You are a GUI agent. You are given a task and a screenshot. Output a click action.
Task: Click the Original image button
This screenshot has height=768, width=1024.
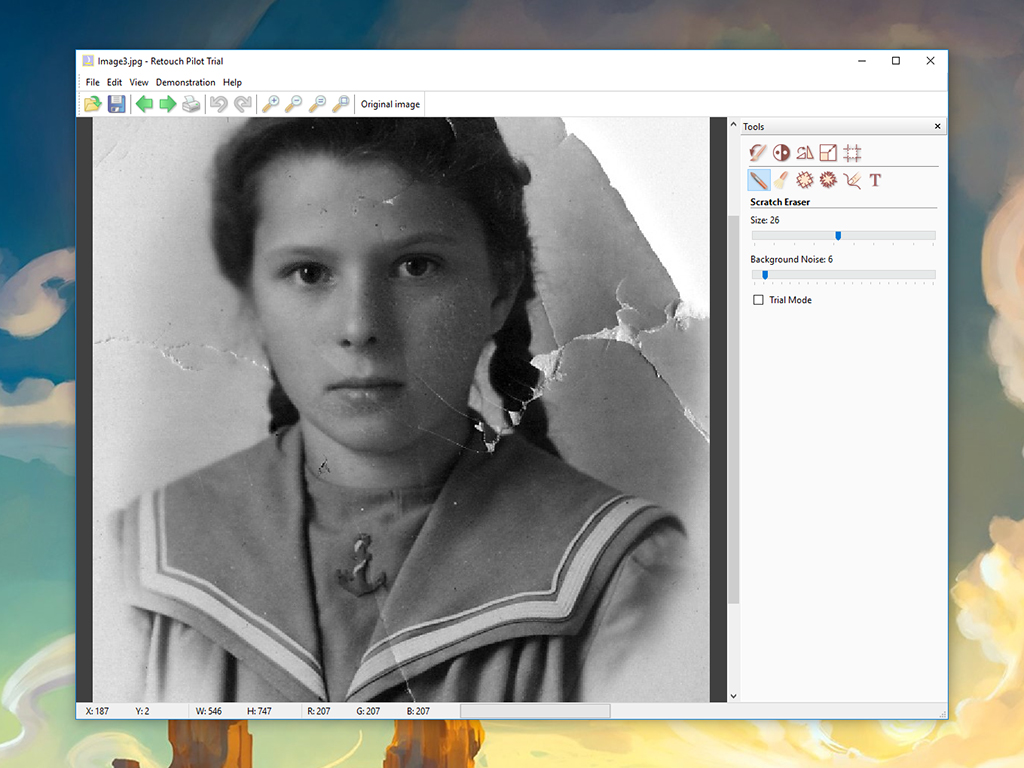[x=390, y=104]
